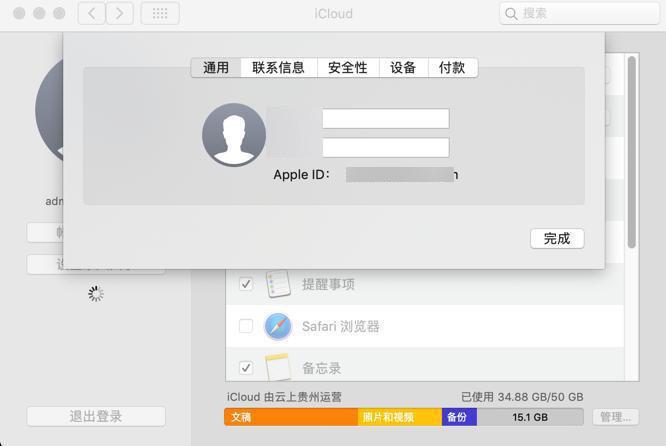Click the 搜索 search field
The width and height of the screenshot is (666, 446).
point(579,14)
